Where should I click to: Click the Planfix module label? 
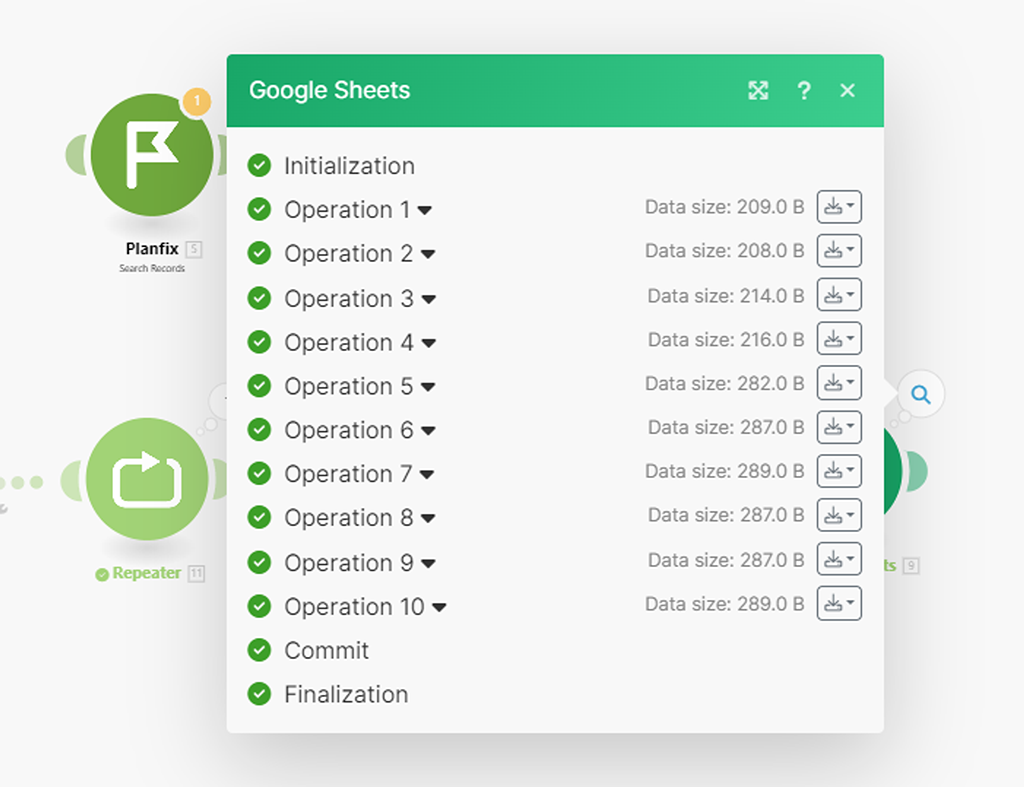point(152,249)
